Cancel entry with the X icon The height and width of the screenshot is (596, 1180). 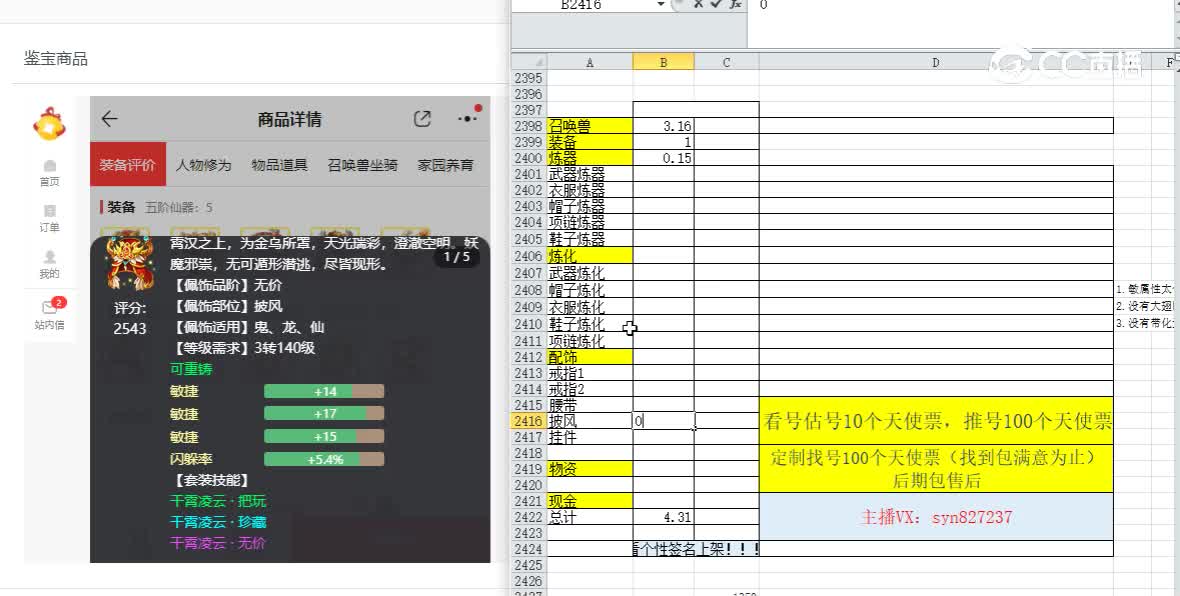coord(697,5)
